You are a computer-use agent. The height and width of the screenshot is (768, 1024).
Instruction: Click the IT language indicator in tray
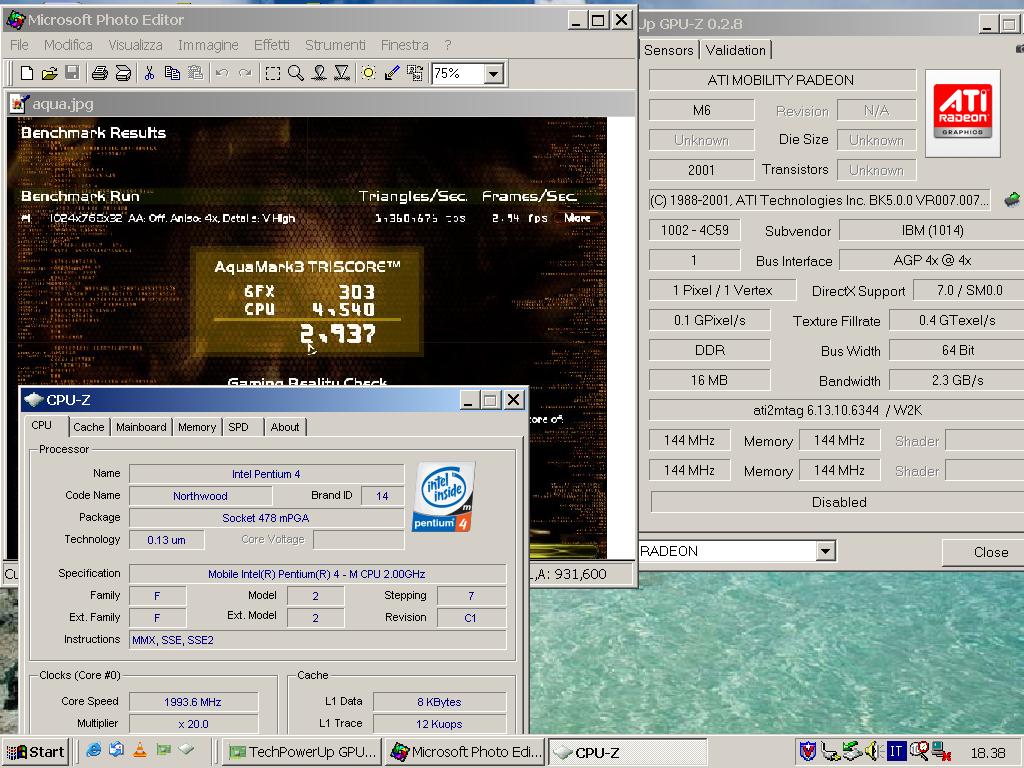pyautogui.click(x=896, y=752)
